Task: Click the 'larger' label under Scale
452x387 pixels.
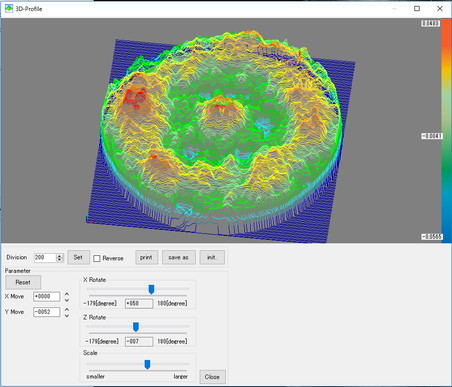Action: click(x=180, y=376)
